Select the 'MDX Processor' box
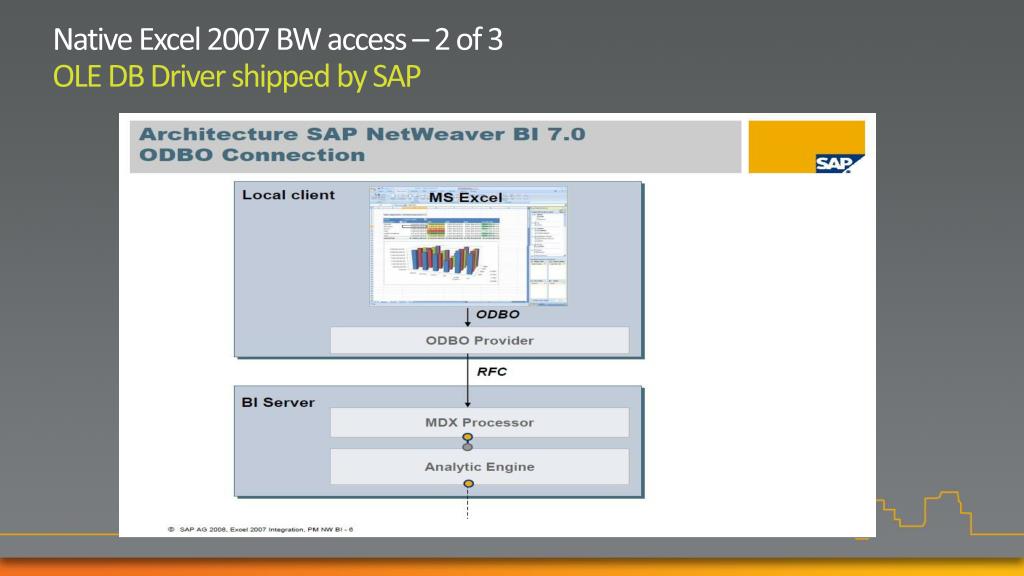1024x576 pixels. 479,423
